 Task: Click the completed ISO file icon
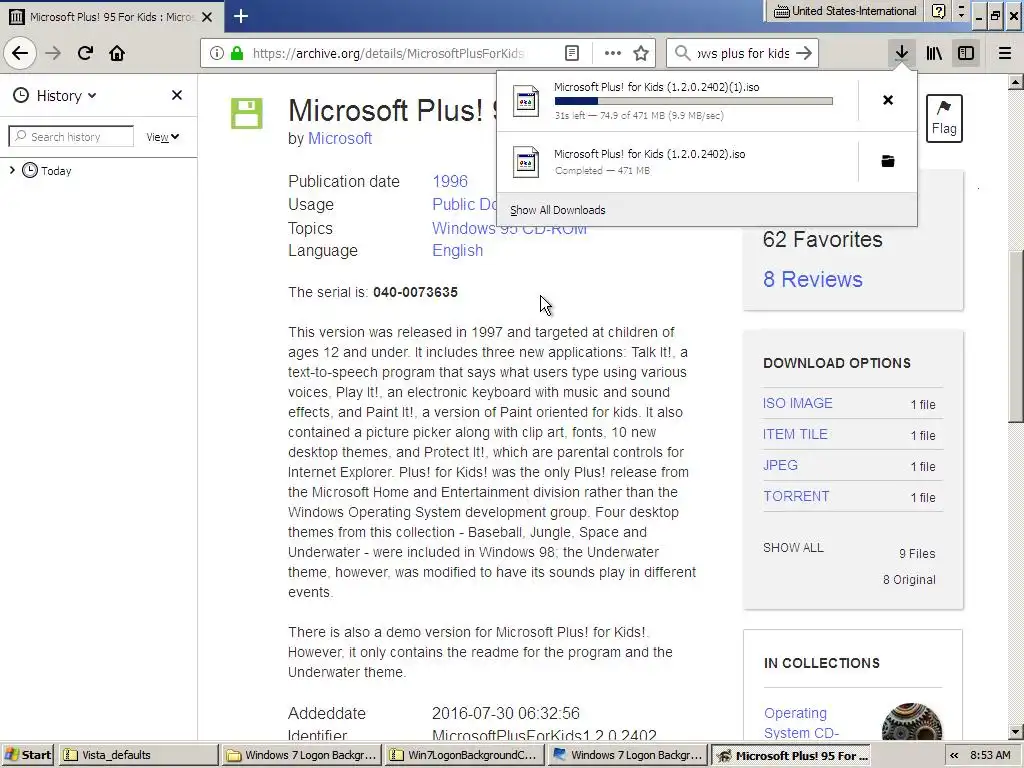pos(526,161)
